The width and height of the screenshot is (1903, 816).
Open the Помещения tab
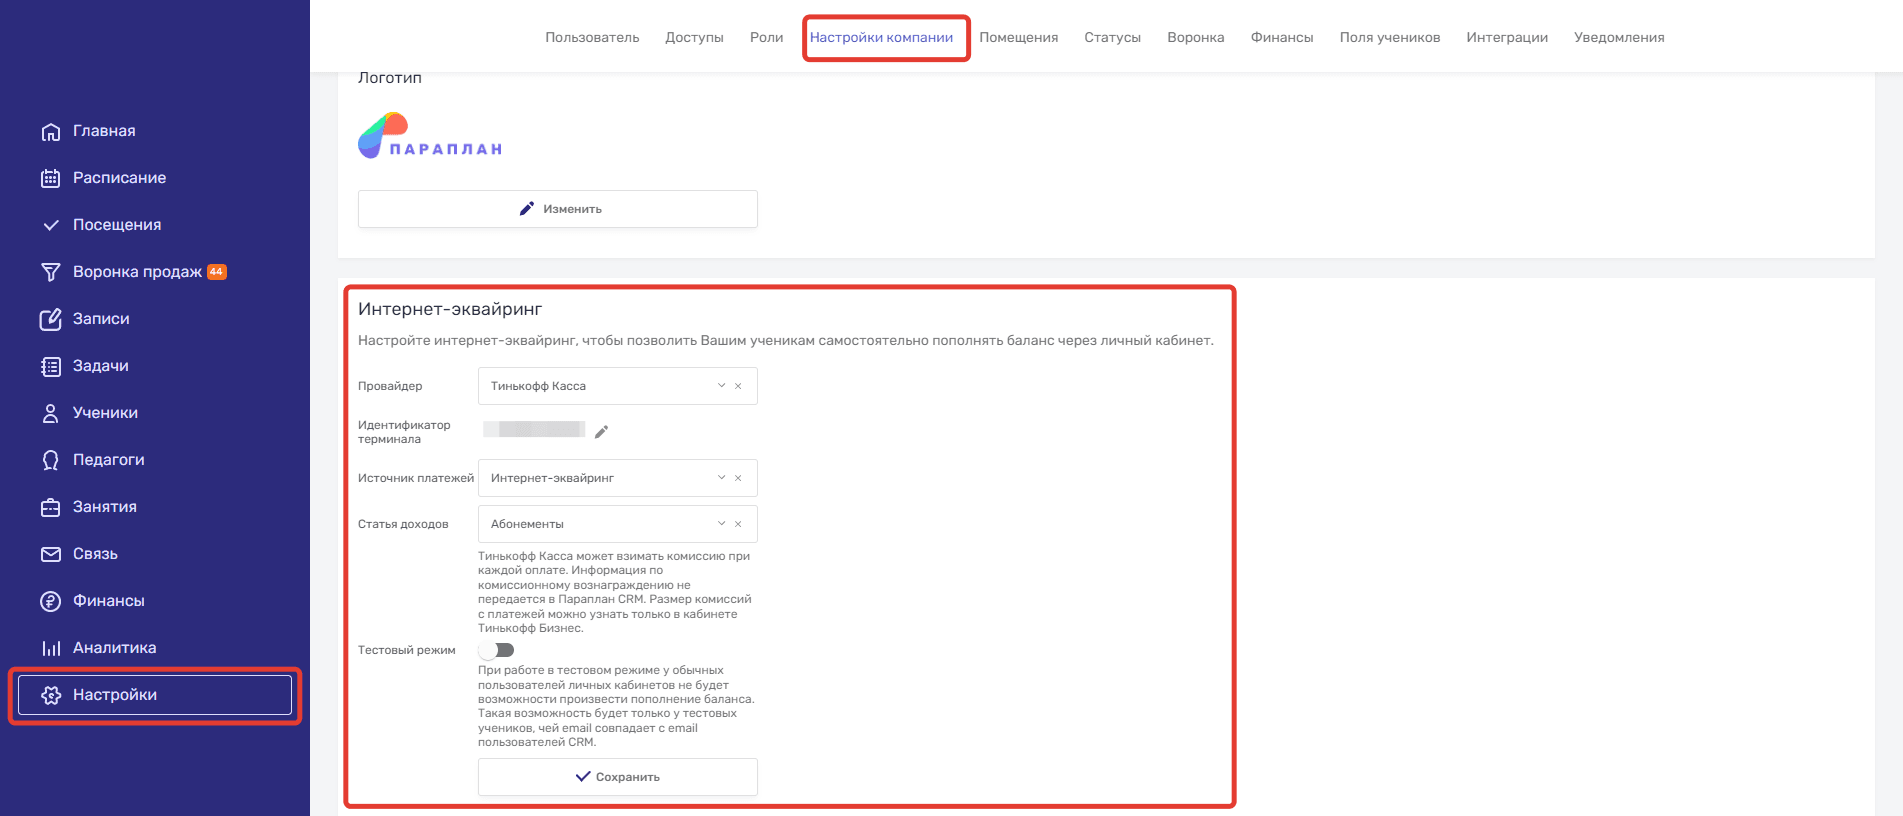pos(1018,38)
